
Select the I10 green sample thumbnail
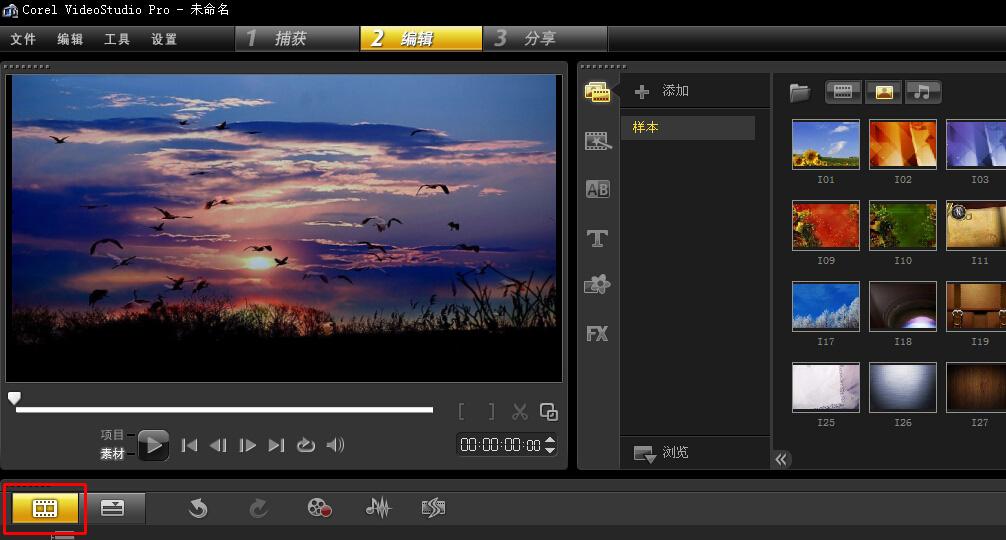pyautogui.click(x=902, y=225)
